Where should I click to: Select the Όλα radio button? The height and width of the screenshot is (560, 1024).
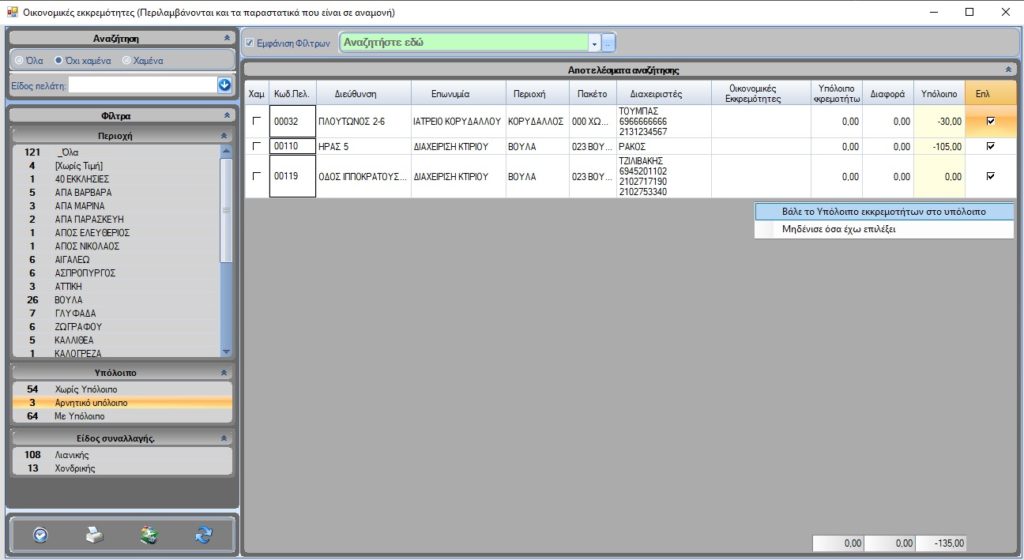(x=18, y=60)
